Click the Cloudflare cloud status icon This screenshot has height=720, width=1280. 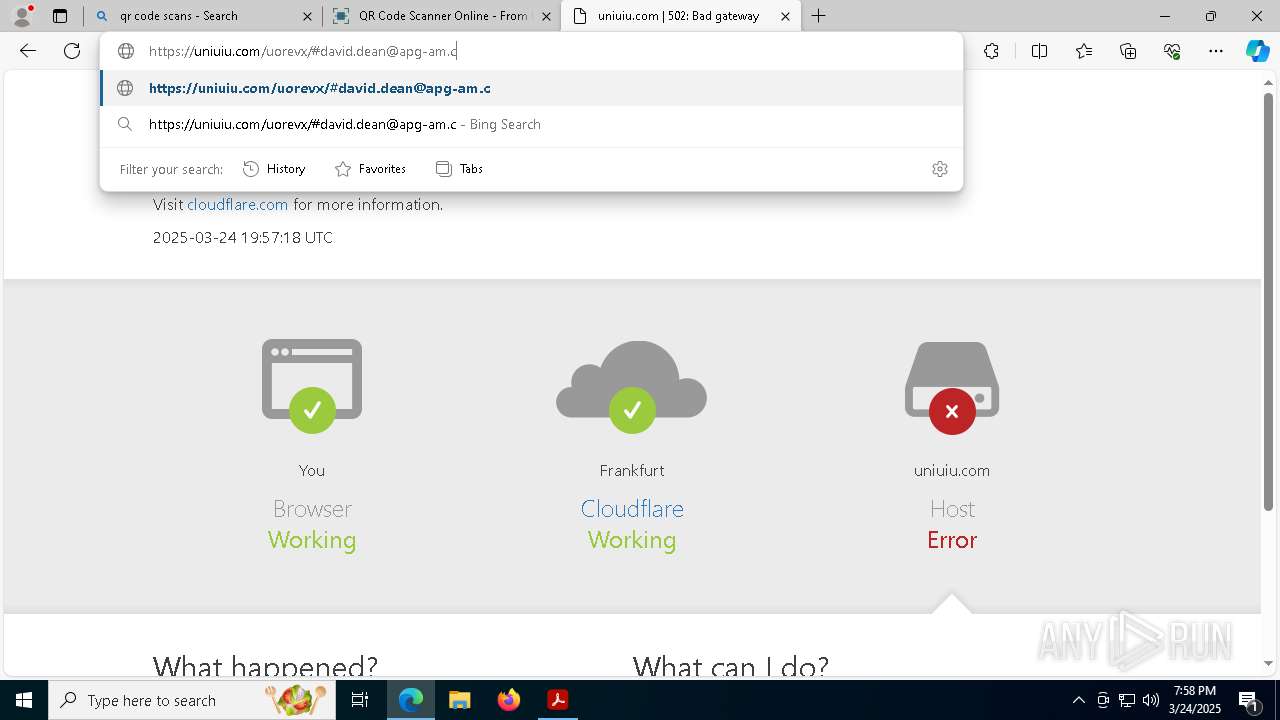[x=632, y=387]
